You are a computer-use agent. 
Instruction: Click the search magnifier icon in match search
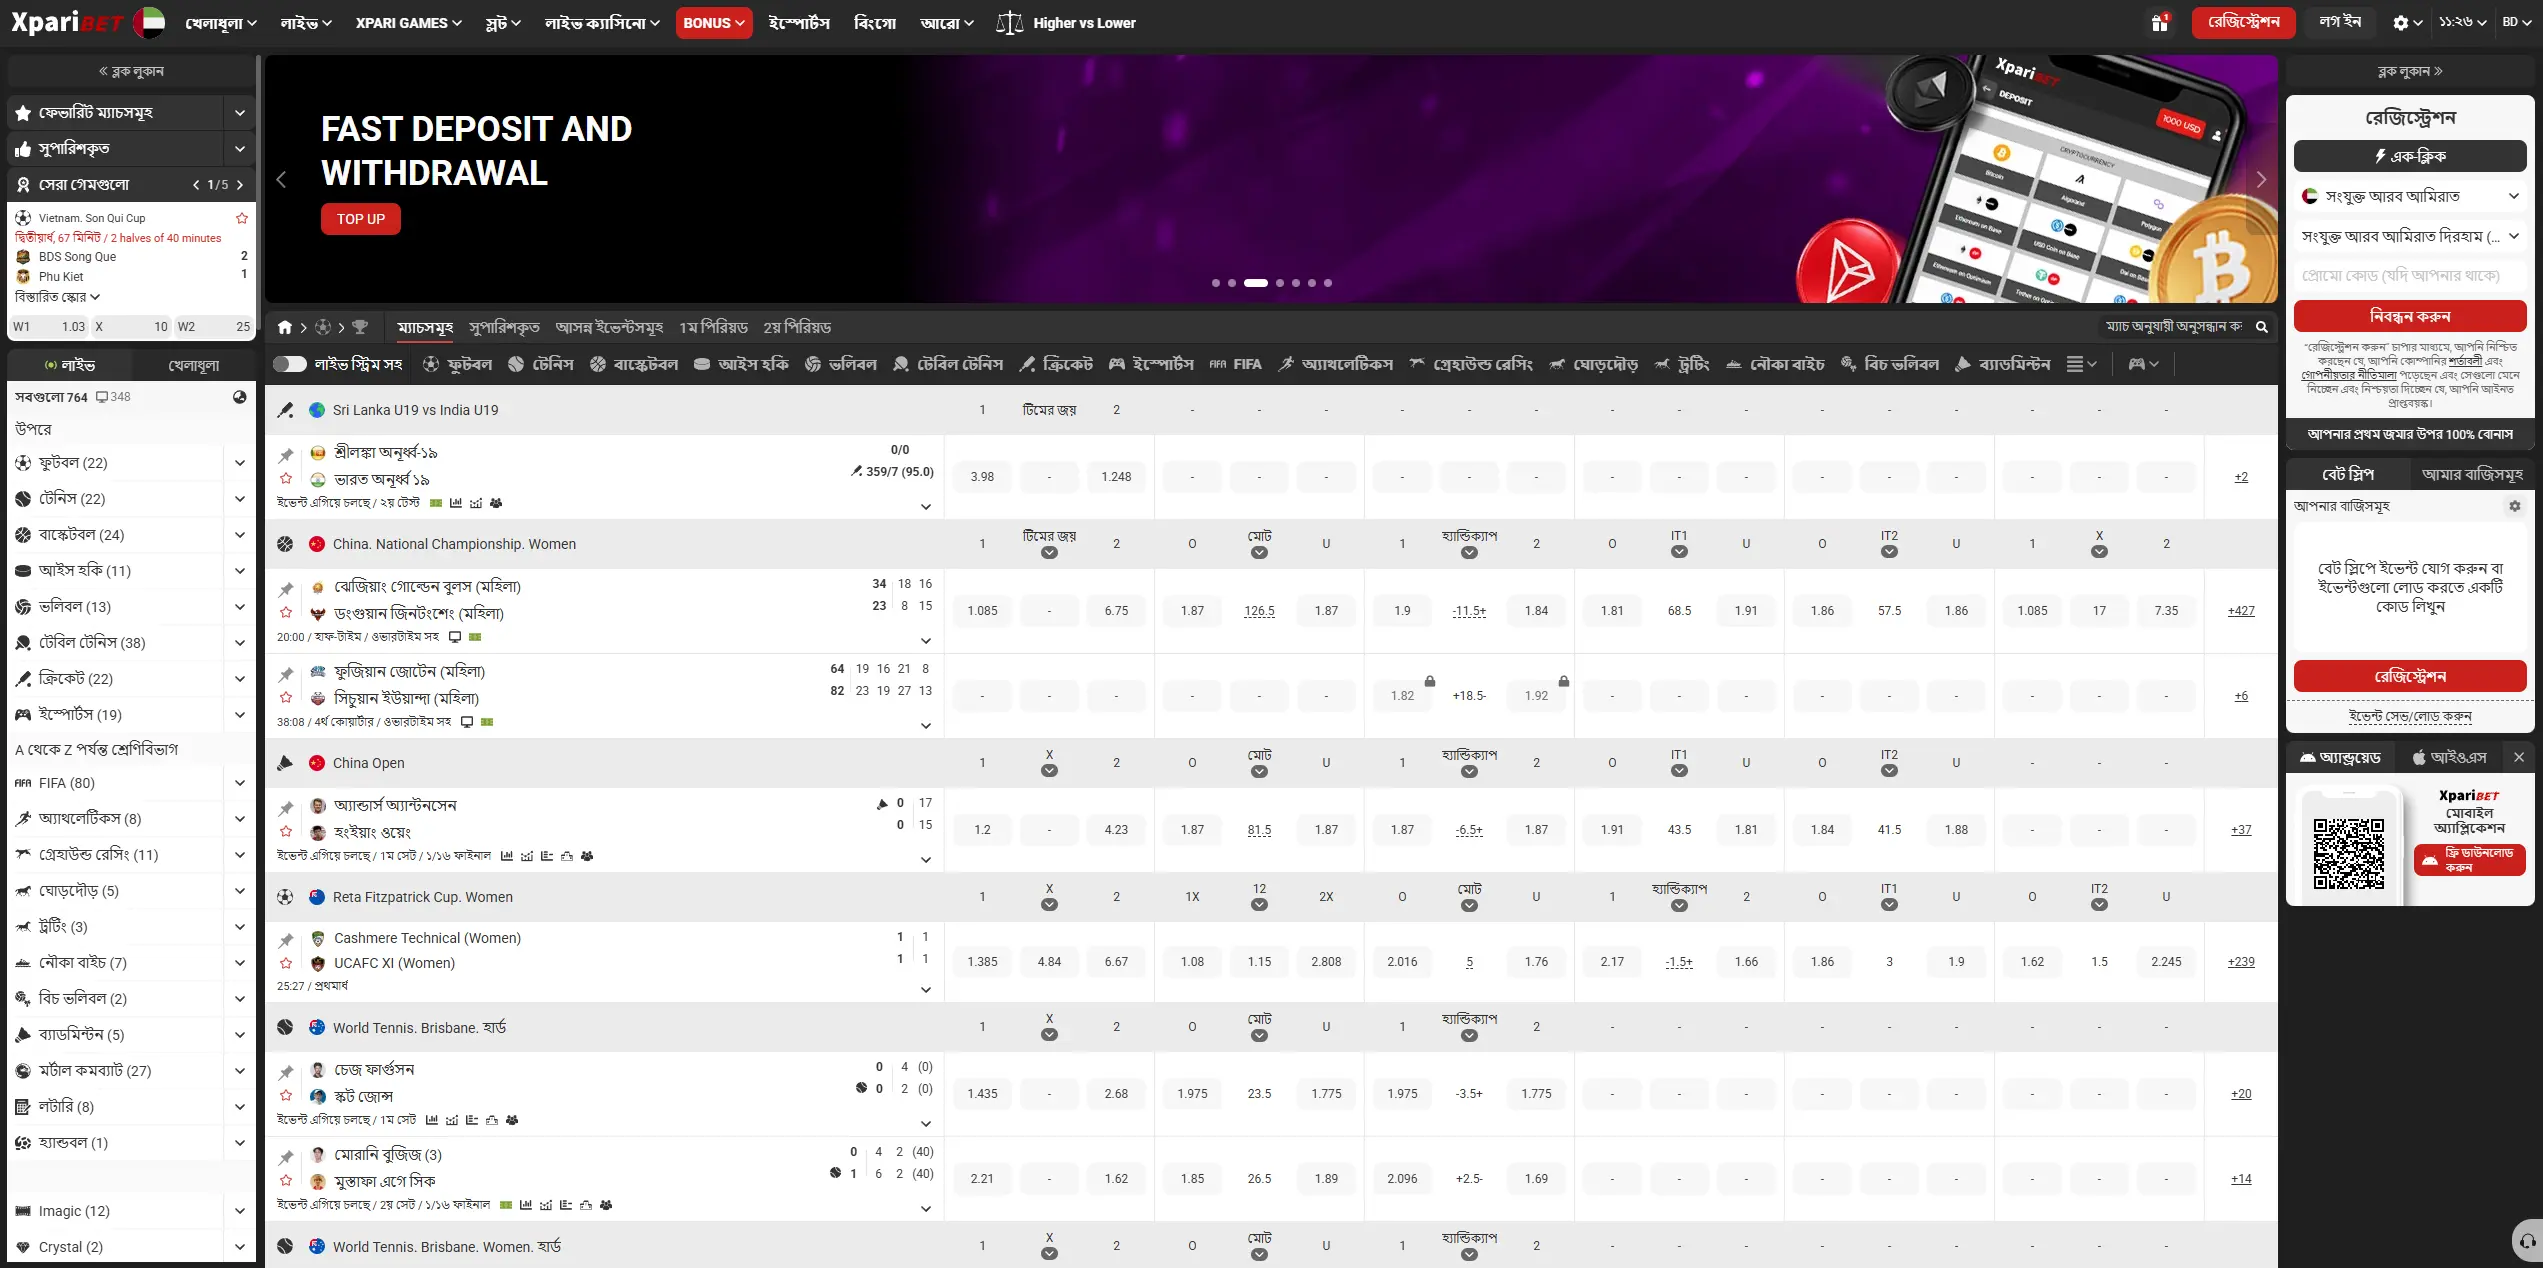tap(2262, 327)
